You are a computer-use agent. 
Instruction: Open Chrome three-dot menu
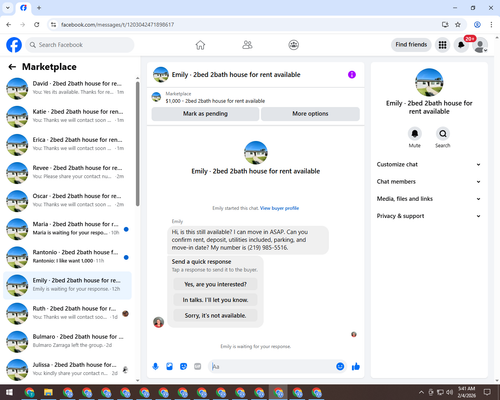491,24
